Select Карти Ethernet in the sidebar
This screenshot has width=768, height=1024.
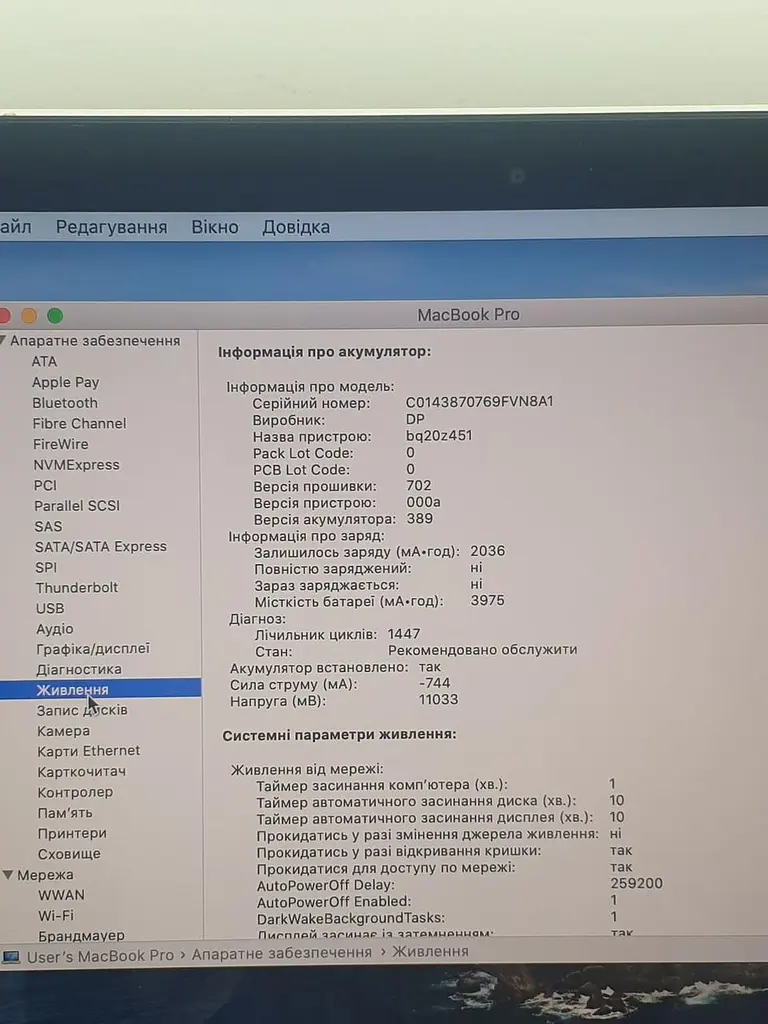(x=88, y=751)
